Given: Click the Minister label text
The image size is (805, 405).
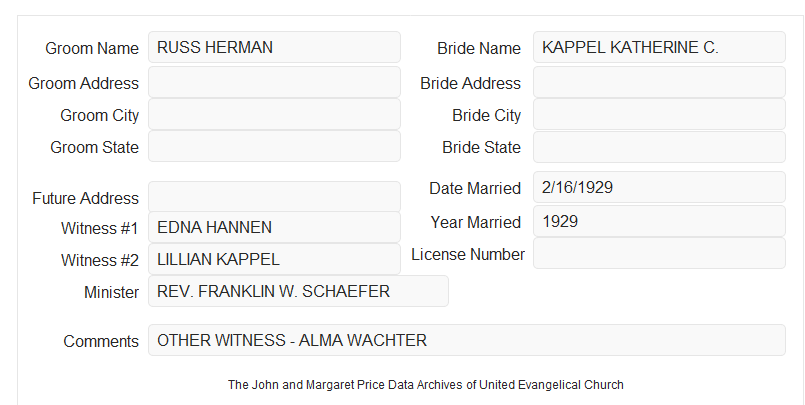Looking at the screenshot, I should pyautogui.click(x=111, y=292).
